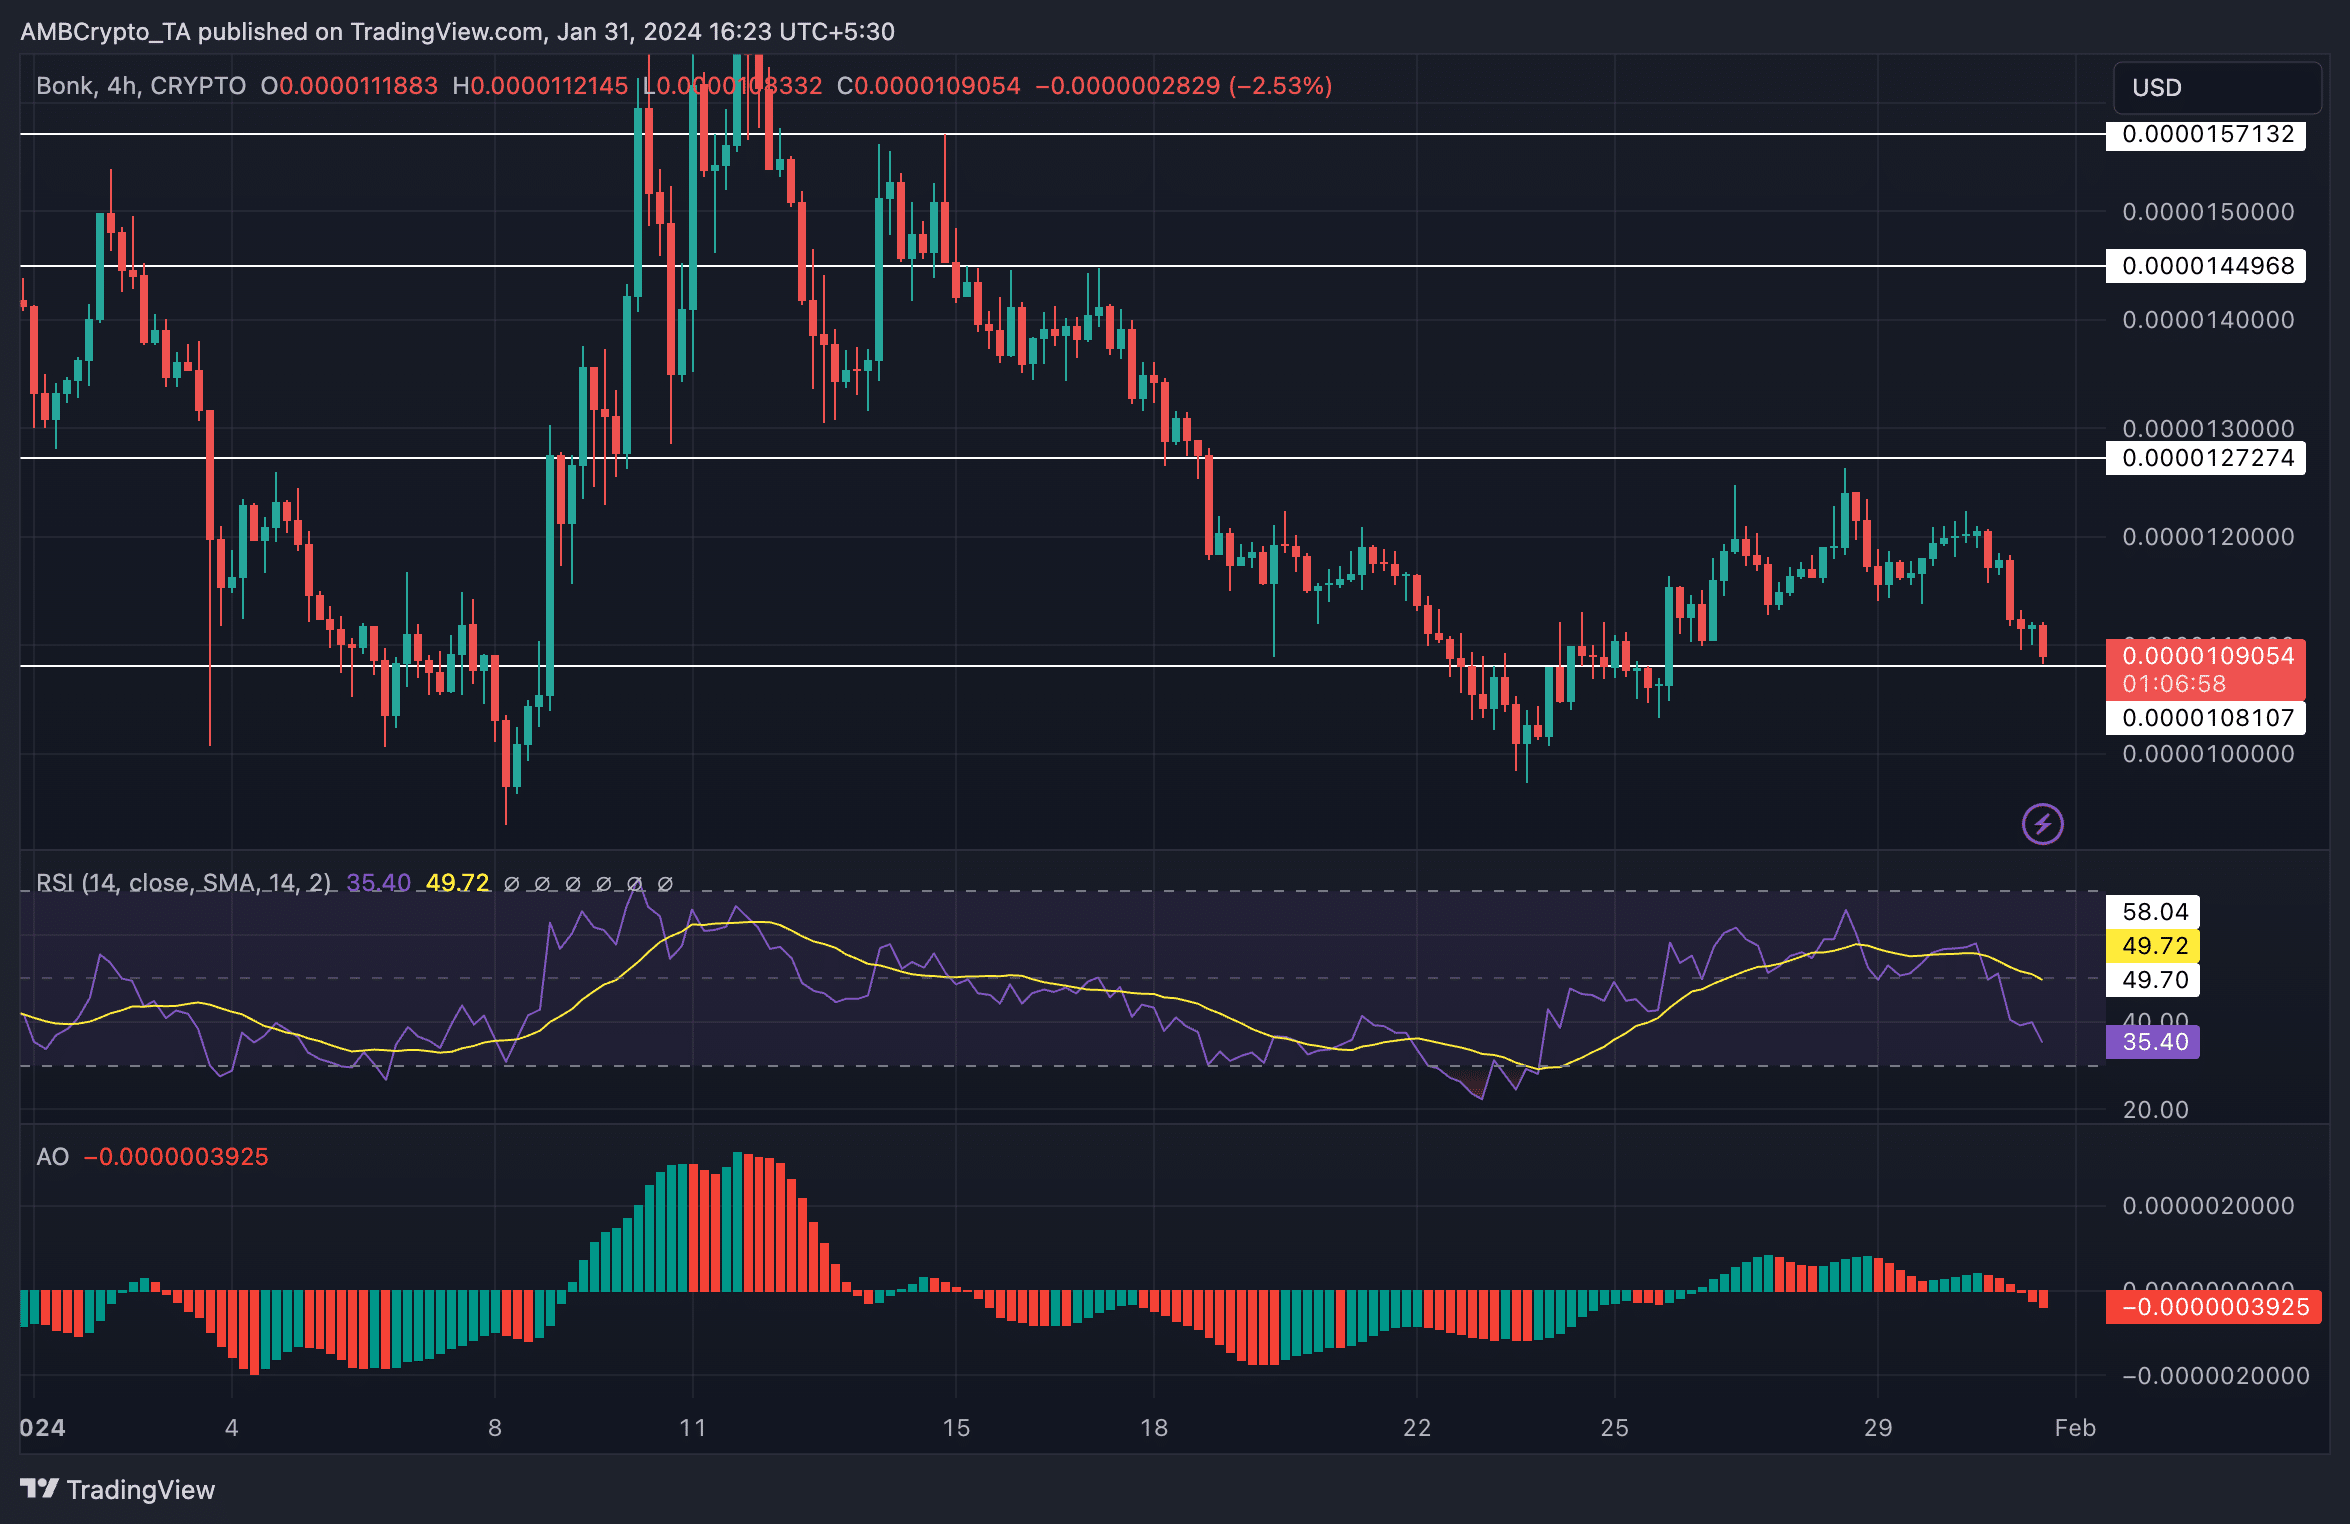Image resolution: width=2350 pixels, height=1524 pixels.
Task: Click the open price value O0.0000111883
Action: (349, 86)
